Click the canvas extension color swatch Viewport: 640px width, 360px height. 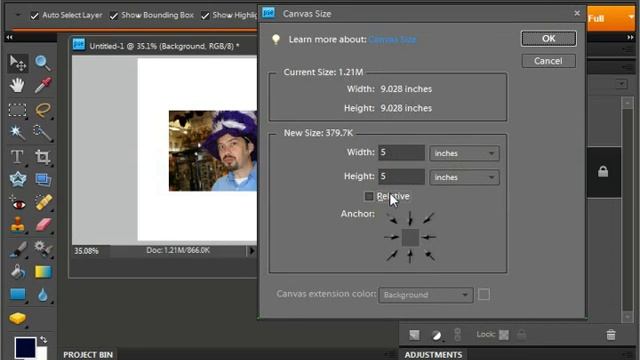(x=484, y=294)
